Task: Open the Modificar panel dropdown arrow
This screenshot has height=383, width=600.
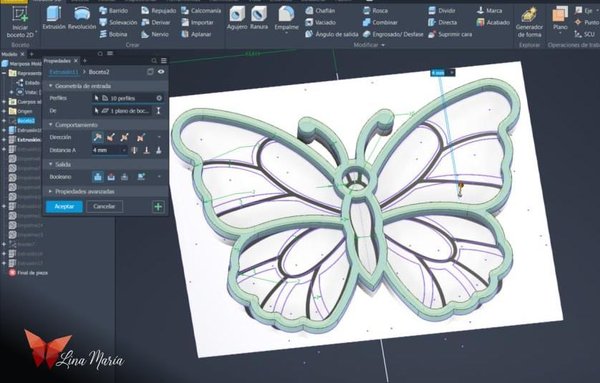Action: [383, 45]
